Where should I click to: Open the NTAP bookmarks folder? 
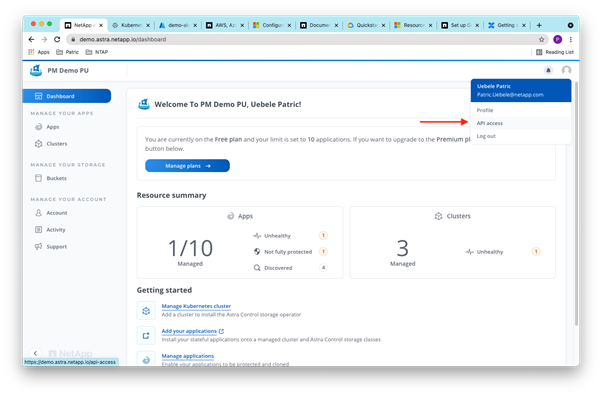coord(97,52)
